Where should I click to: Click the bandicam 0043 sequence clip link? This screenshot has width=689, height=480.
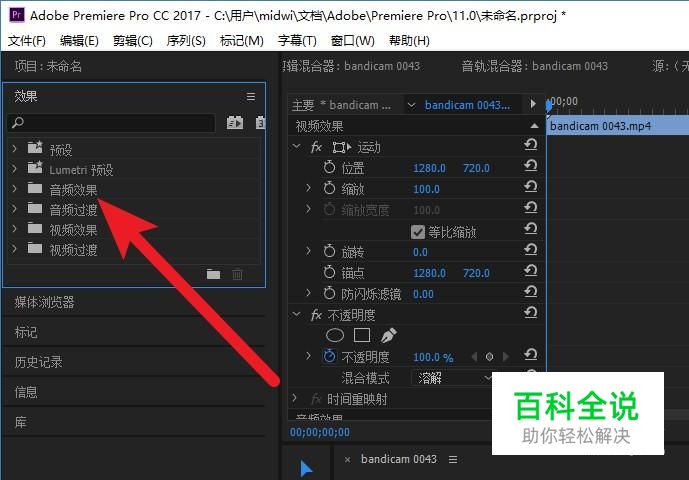click(x=468, y=105)
